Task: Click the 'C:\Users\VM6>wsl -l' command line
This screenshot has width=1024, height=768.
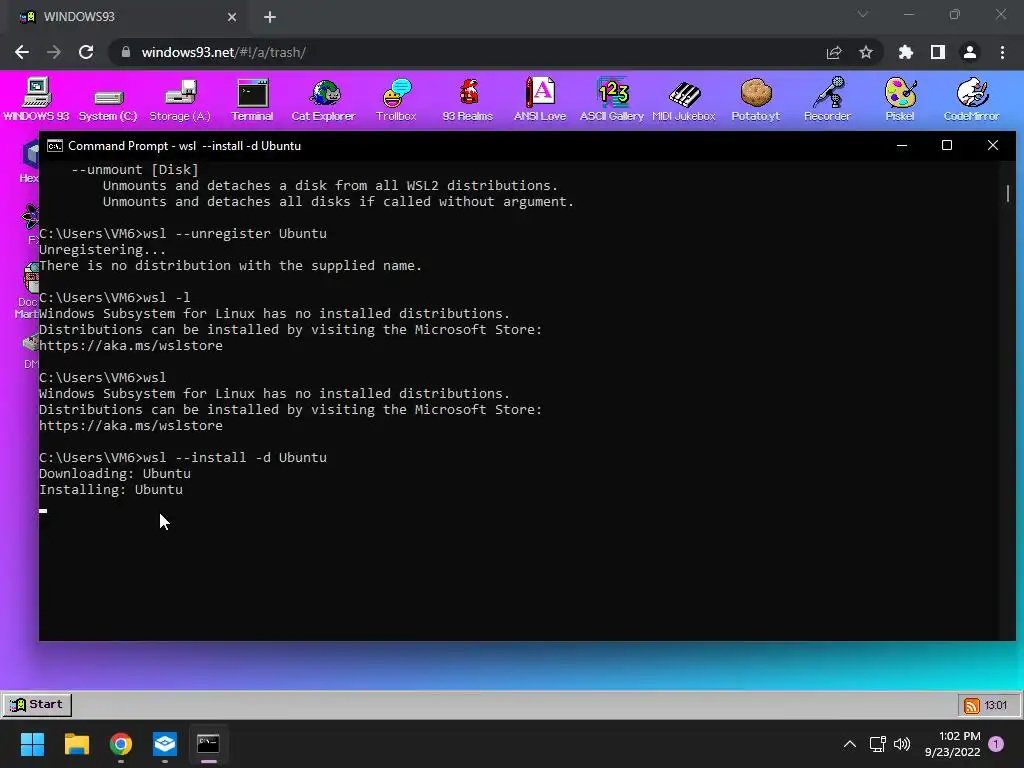Action: pyautogui.click(x=115, y=297)
